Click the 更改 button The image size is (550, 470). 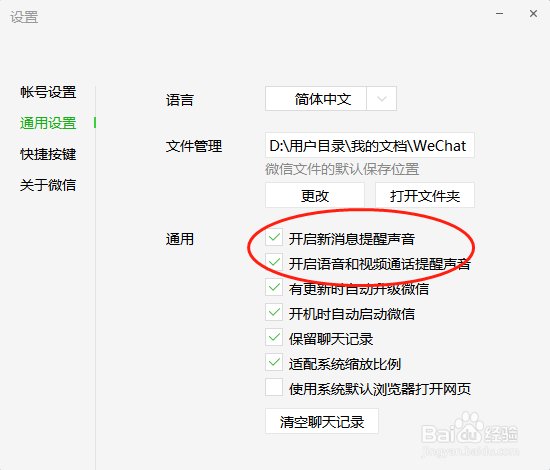click(x=315, y=195)
